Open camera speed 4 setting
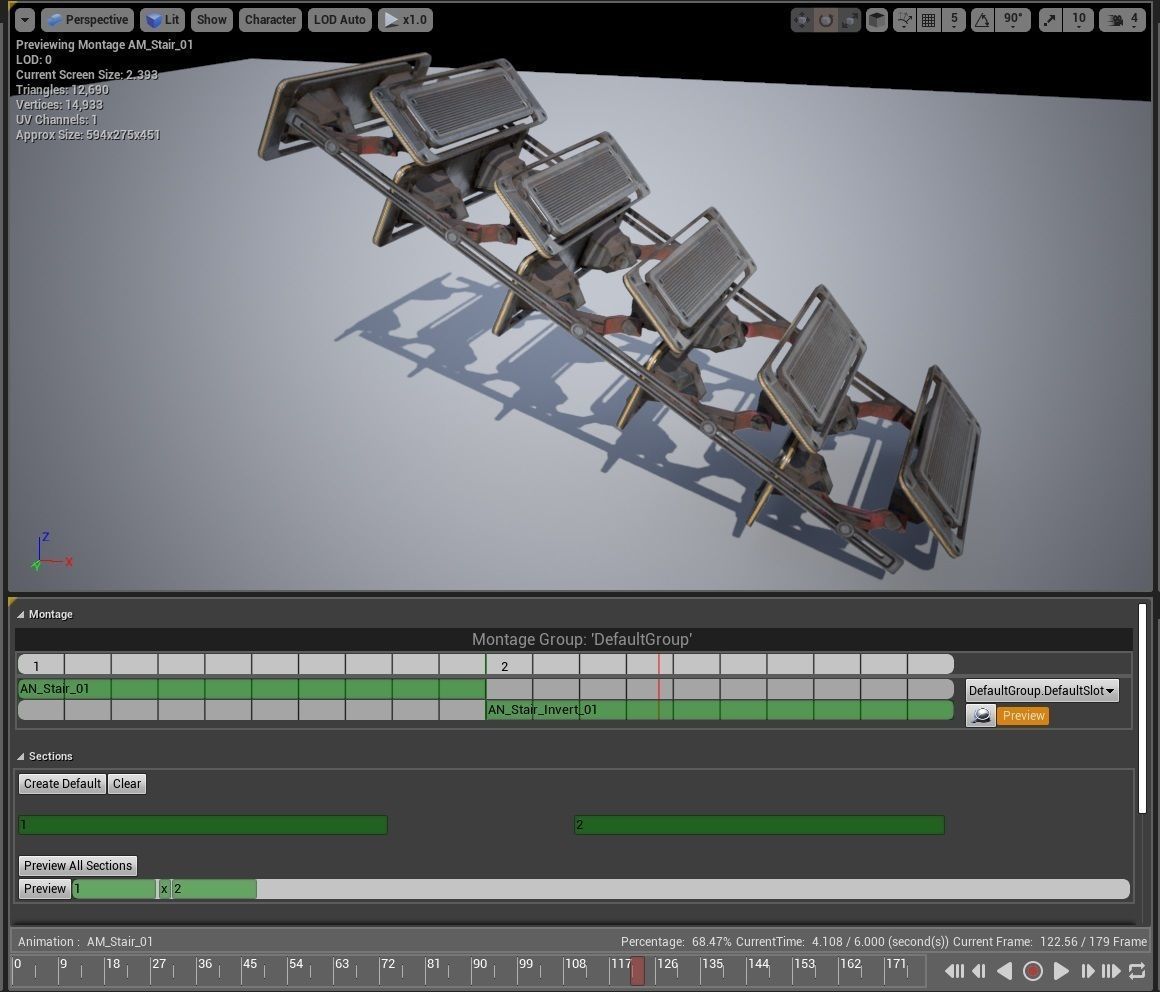This screenshot has width=1160, height=992. [1122, 20]
